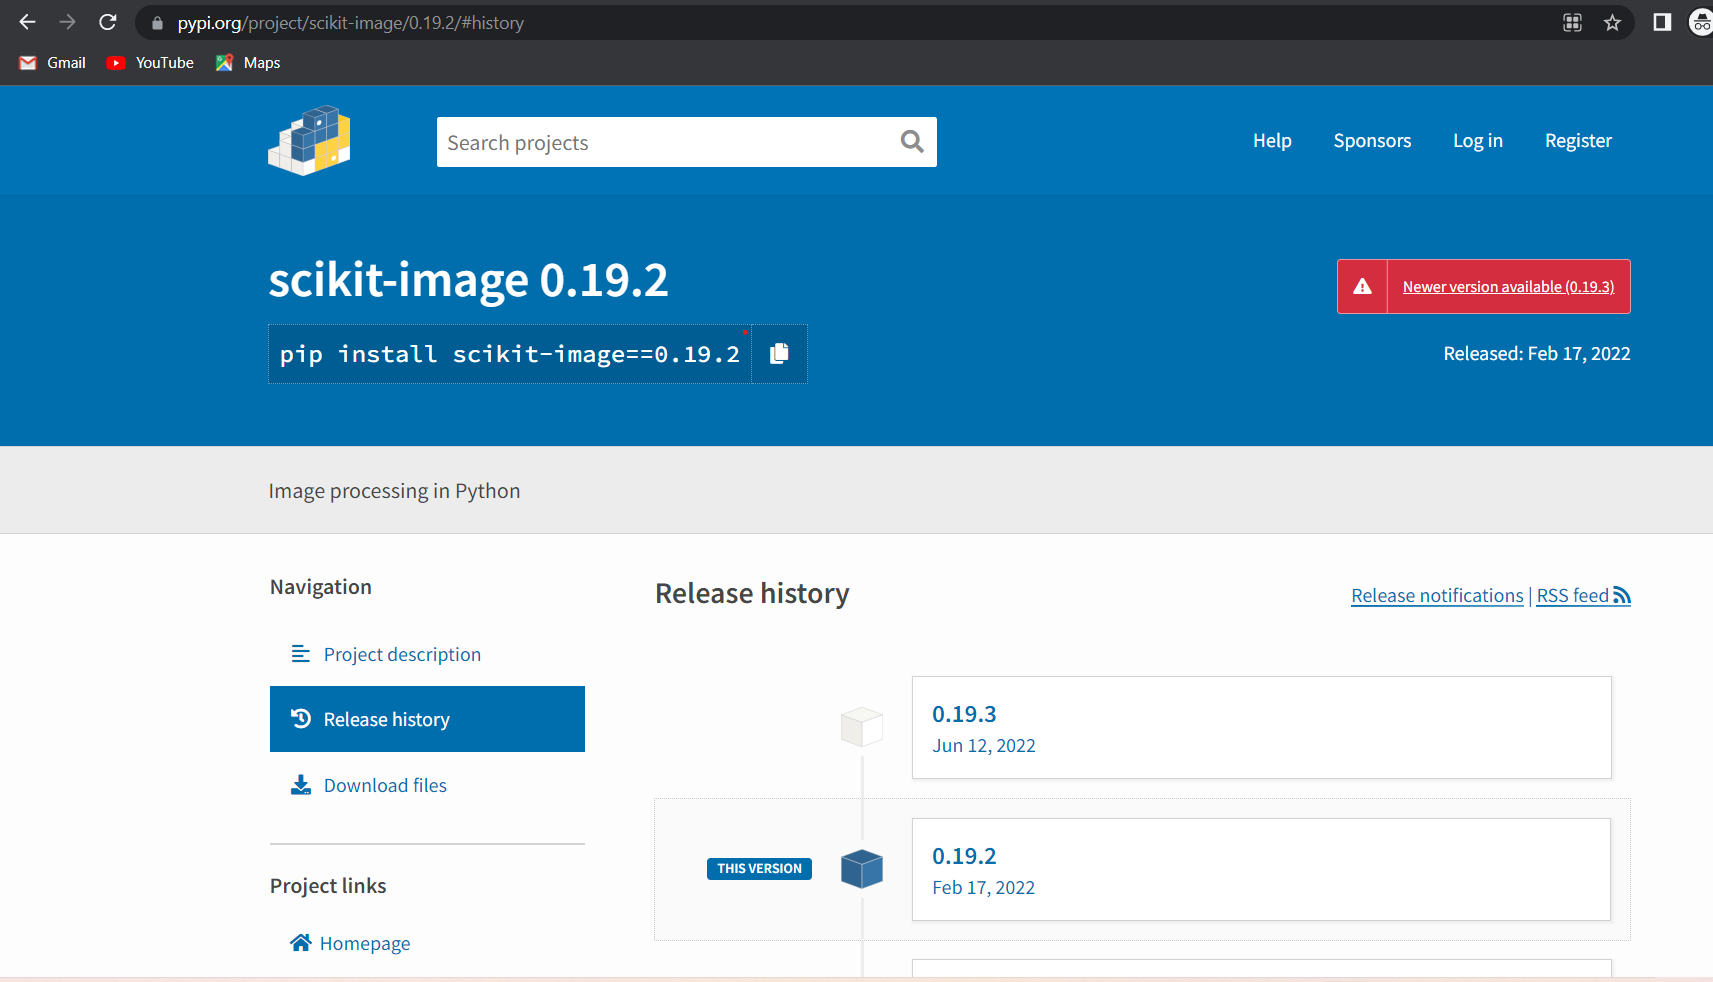The image size is (1713, 982).
Task: Click the address bar URL
Action: (350, 23)
